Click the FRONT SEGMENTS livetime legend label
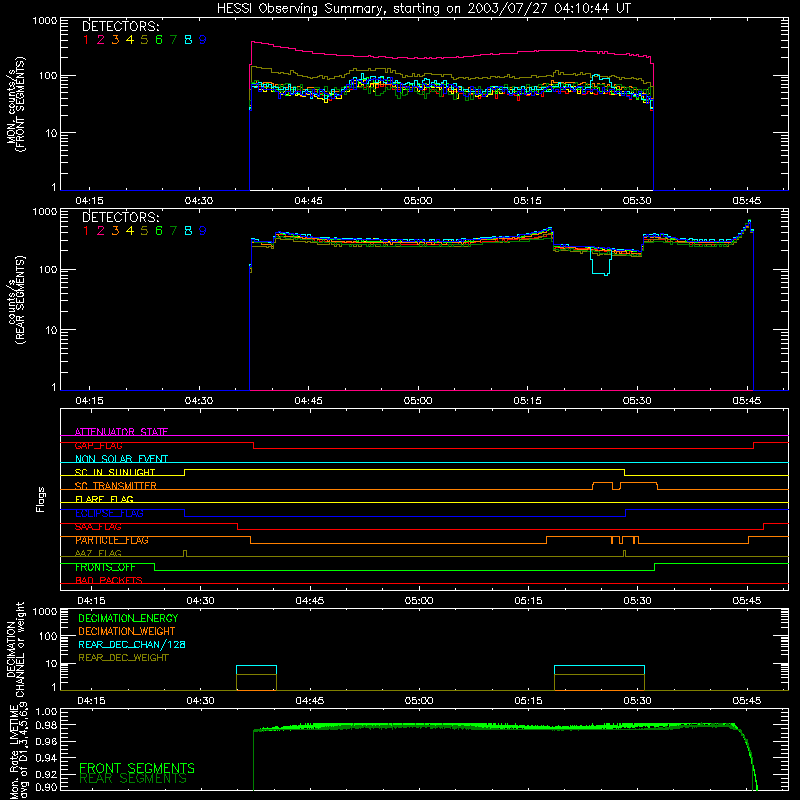This screenshot has width=800, height=800. point(137,768)
